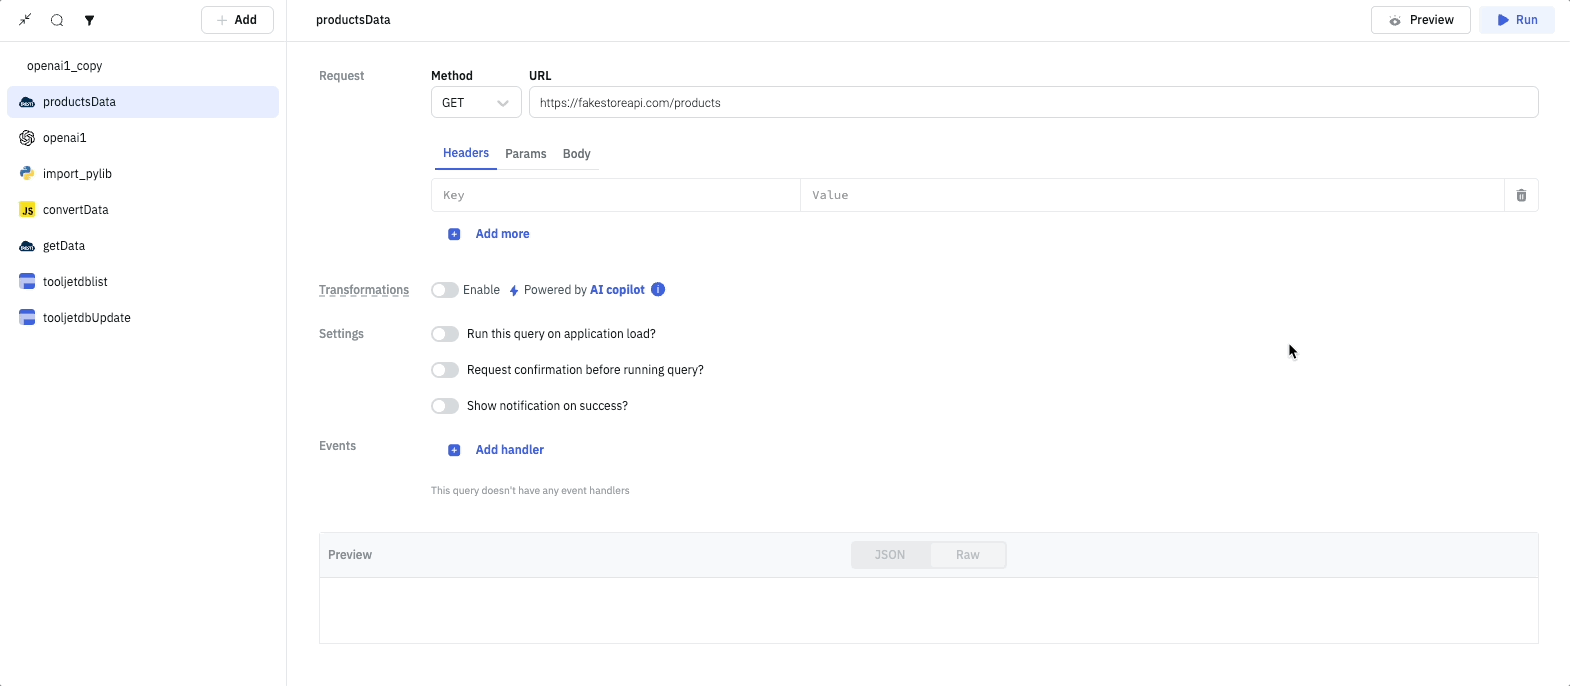Click the plus icon beside Add handler
Screen dimensions: 1570x686
click(x=454, y=450)
